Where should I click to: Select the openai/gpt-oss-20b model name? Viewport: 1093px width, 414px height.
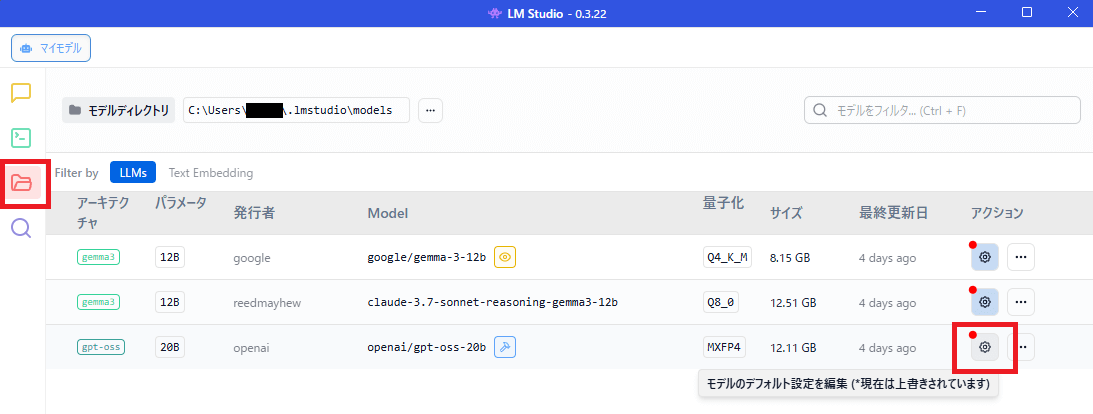point(427,346)
